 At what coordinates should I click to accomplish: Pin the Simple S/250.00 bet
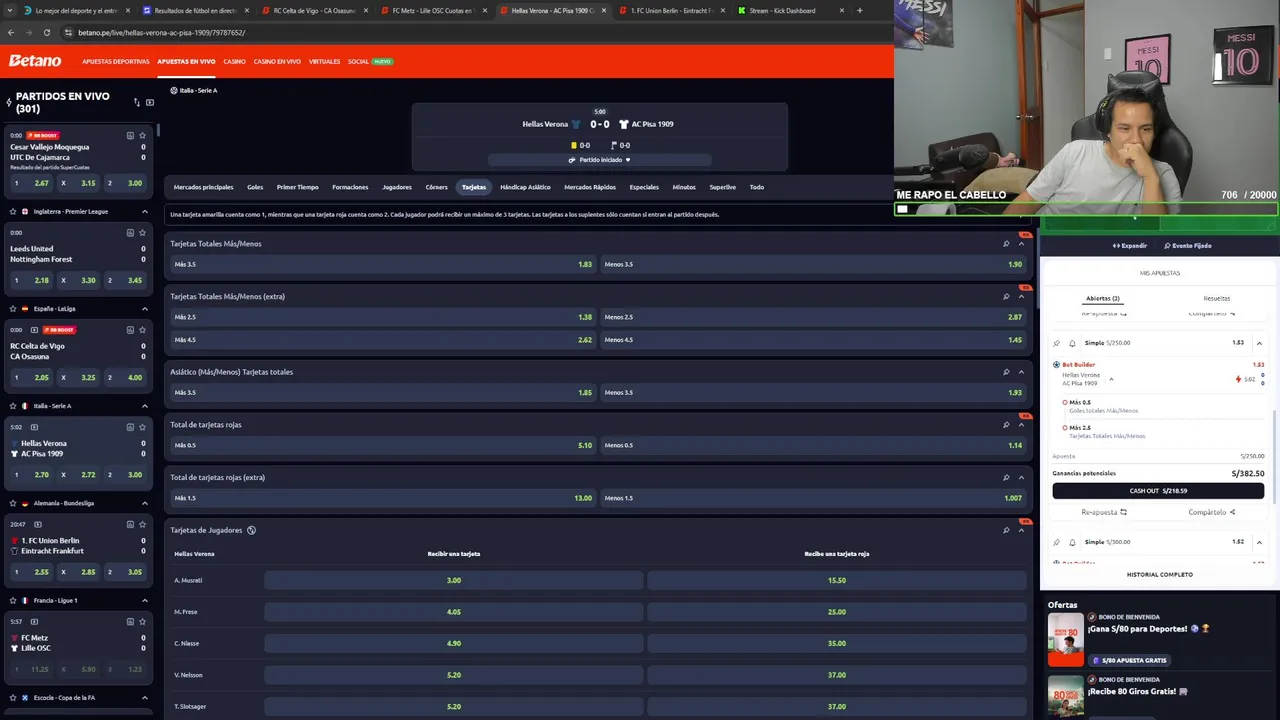pos(1057,343)
